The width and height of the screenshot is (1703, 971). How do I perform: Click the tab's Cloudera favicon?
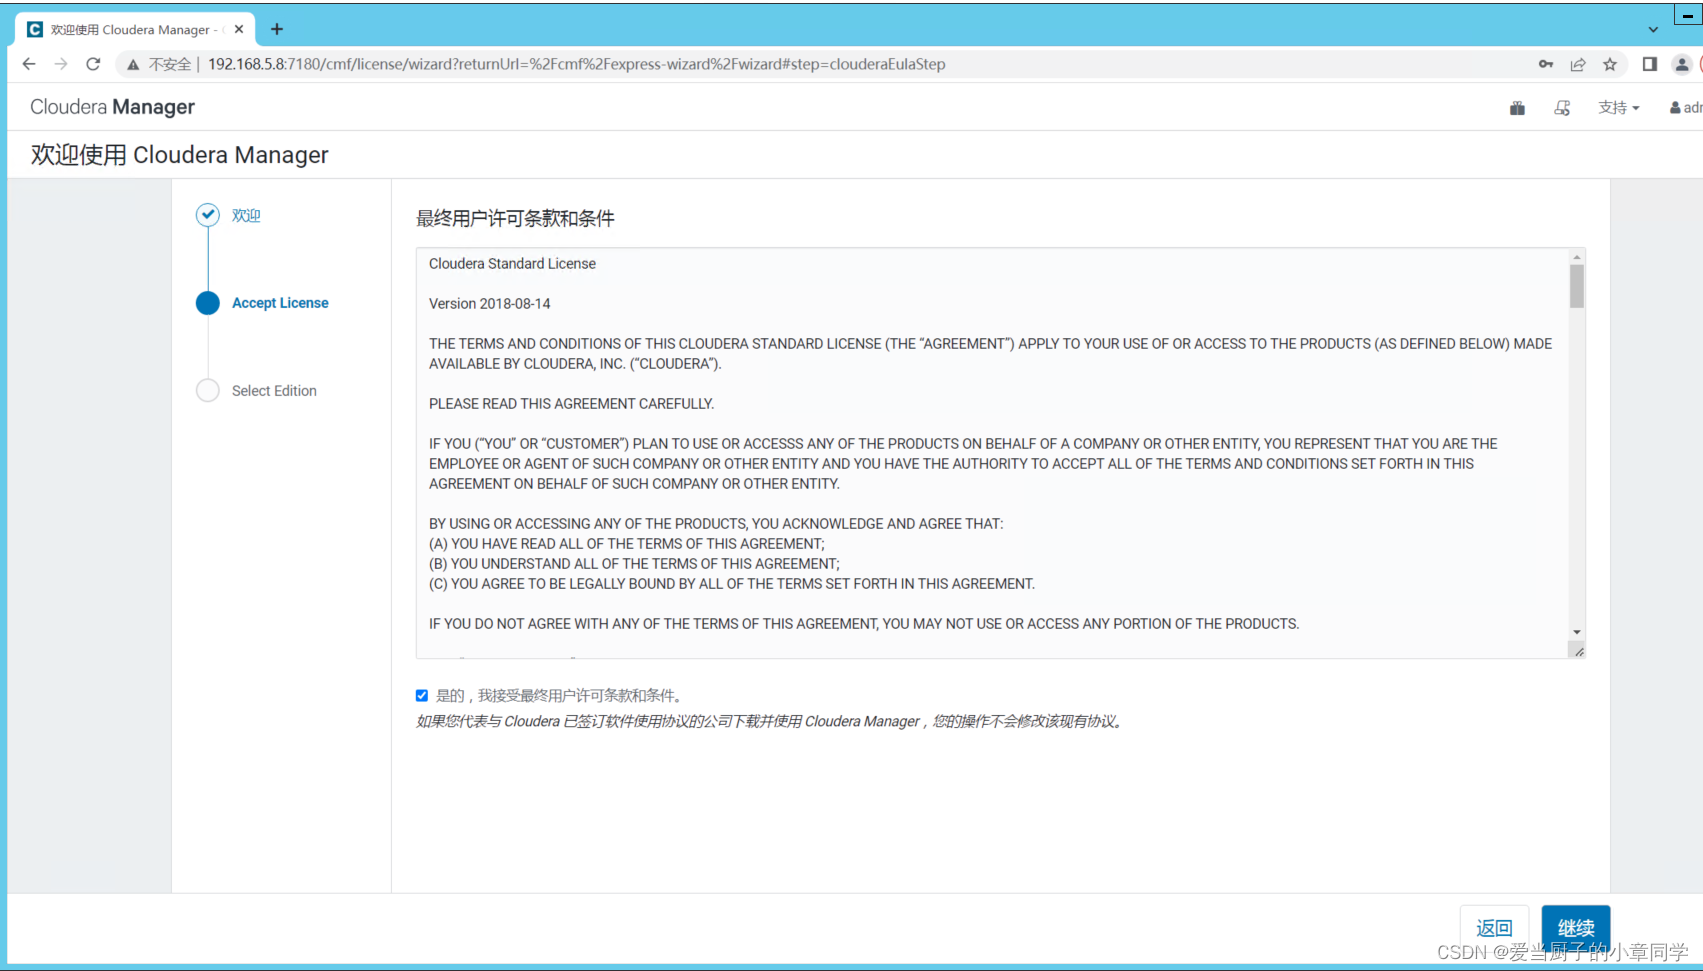[35, 29]
